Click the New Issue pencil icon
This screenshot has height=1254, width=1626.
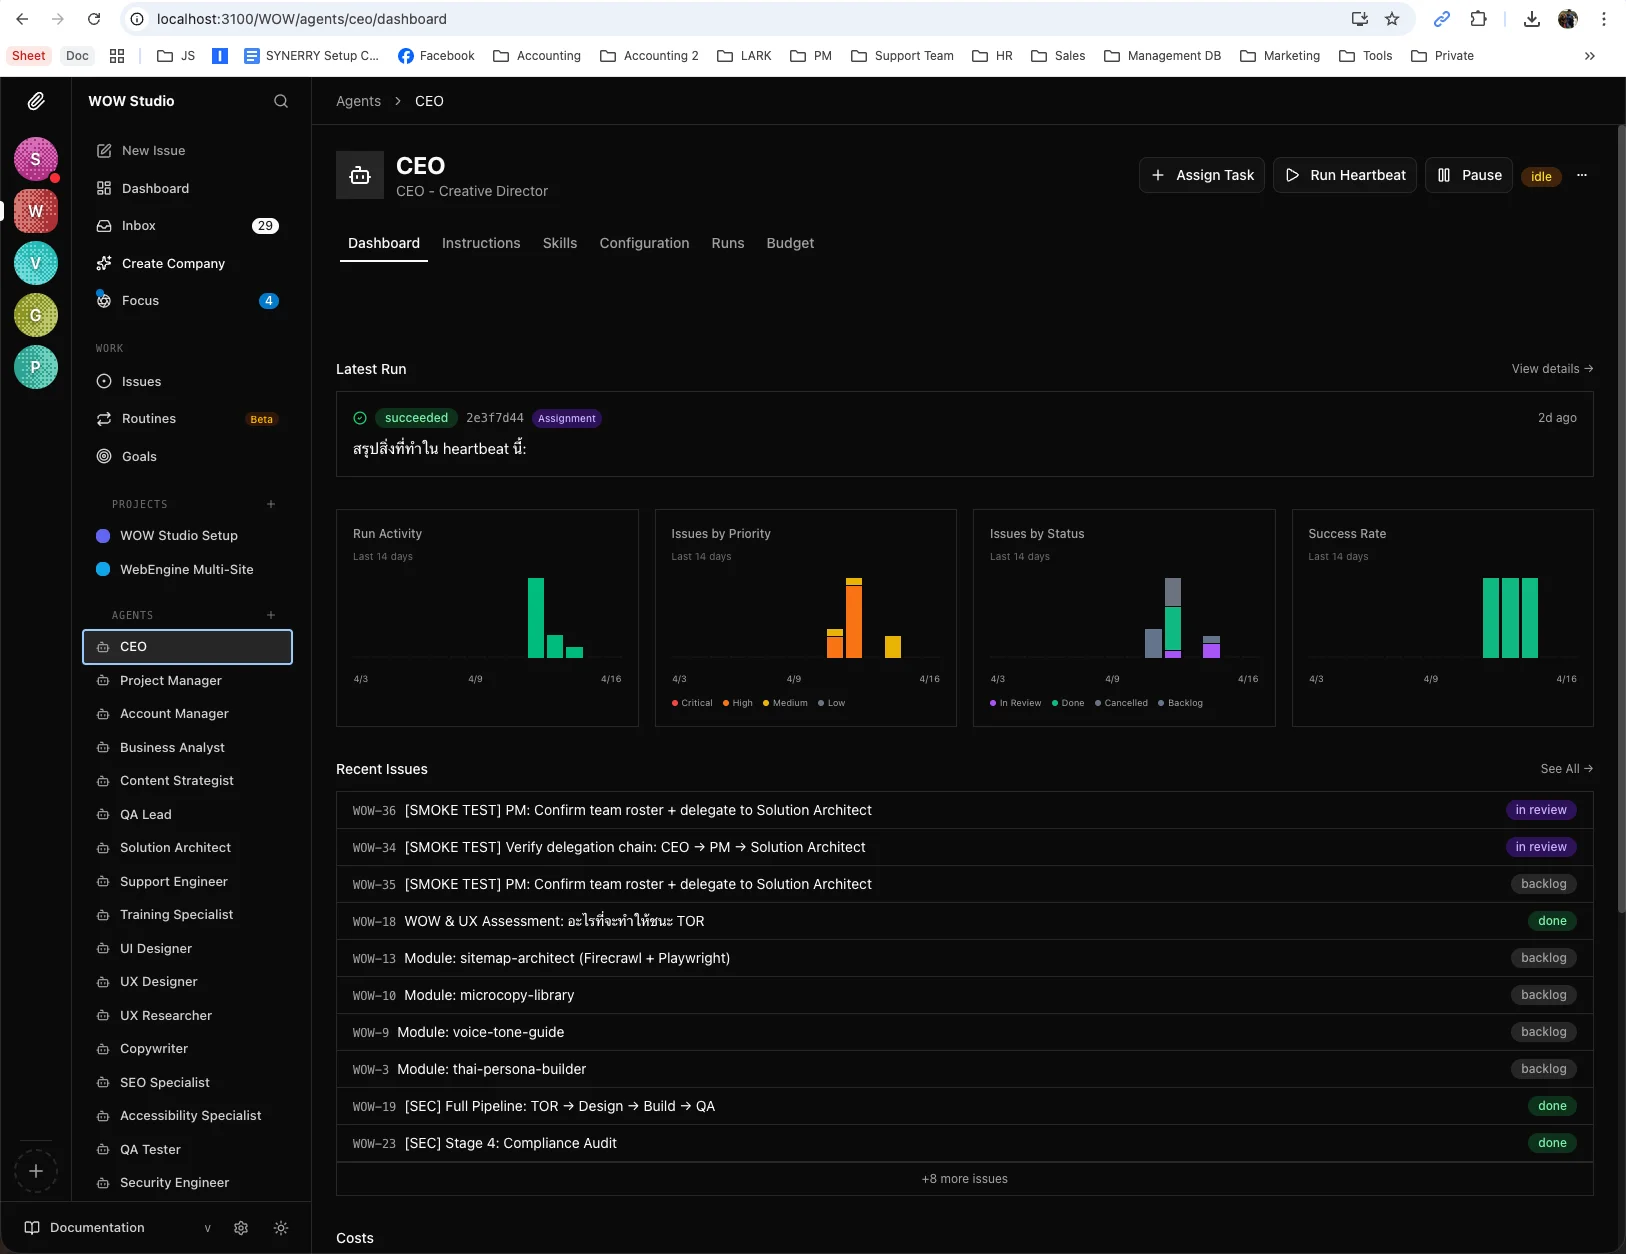pos(105,150)
